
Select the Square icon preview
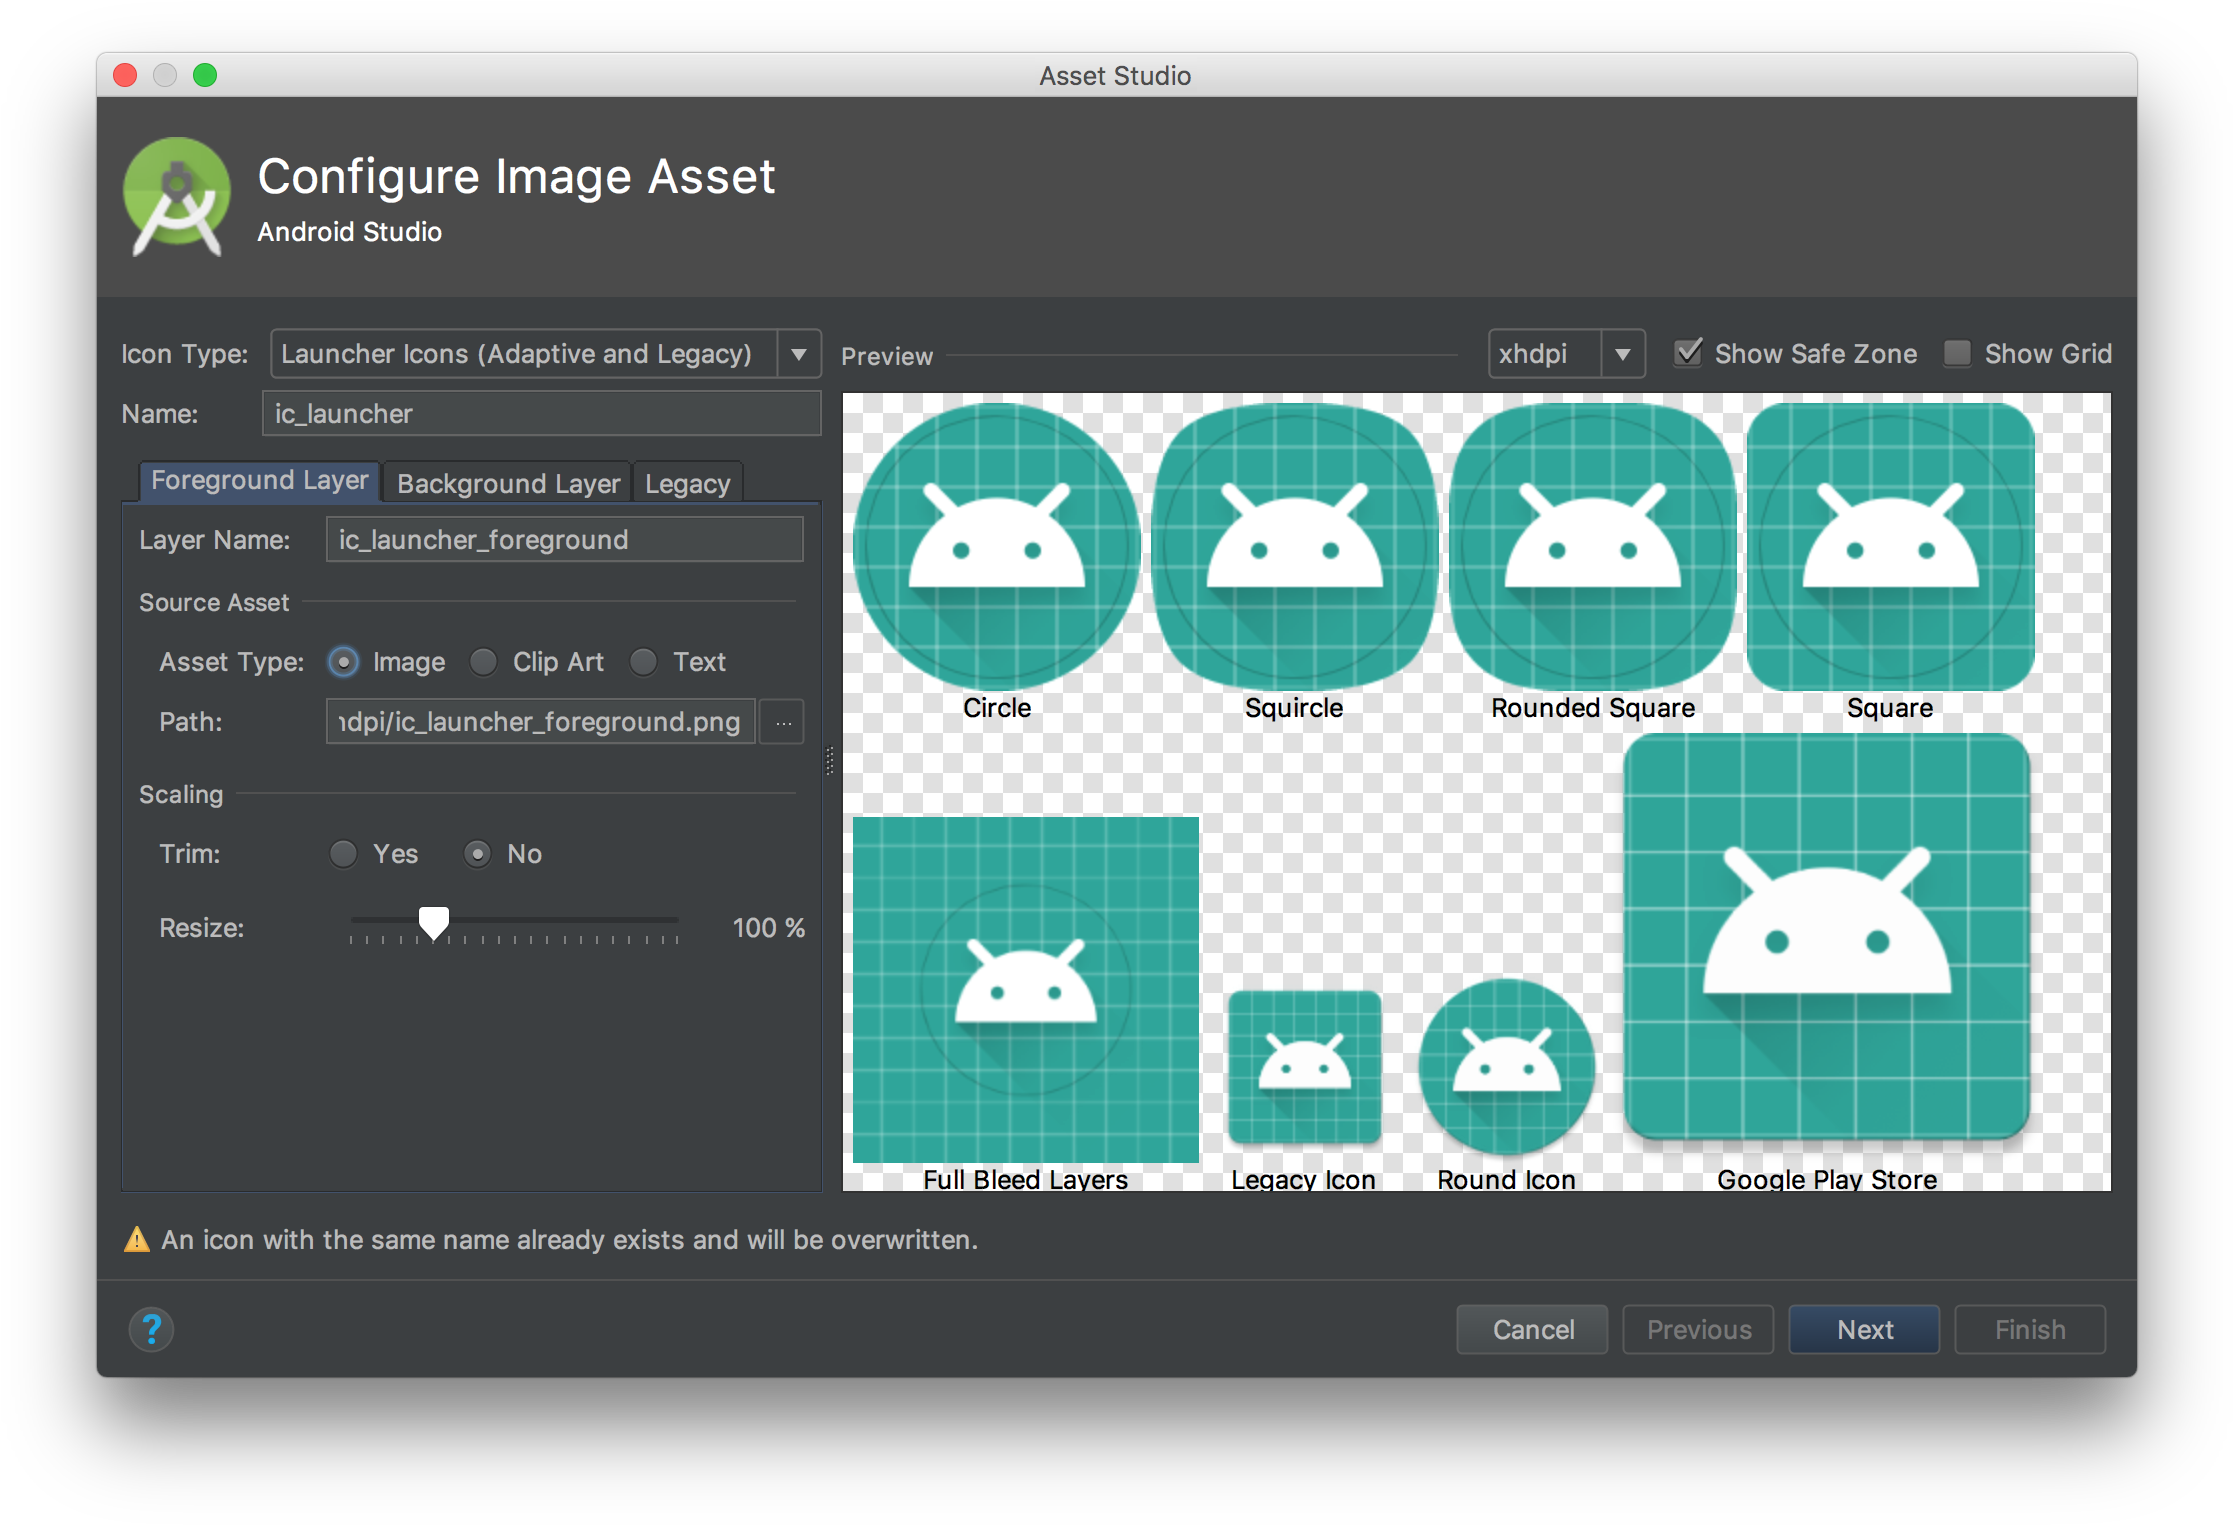click(1890, 546)
